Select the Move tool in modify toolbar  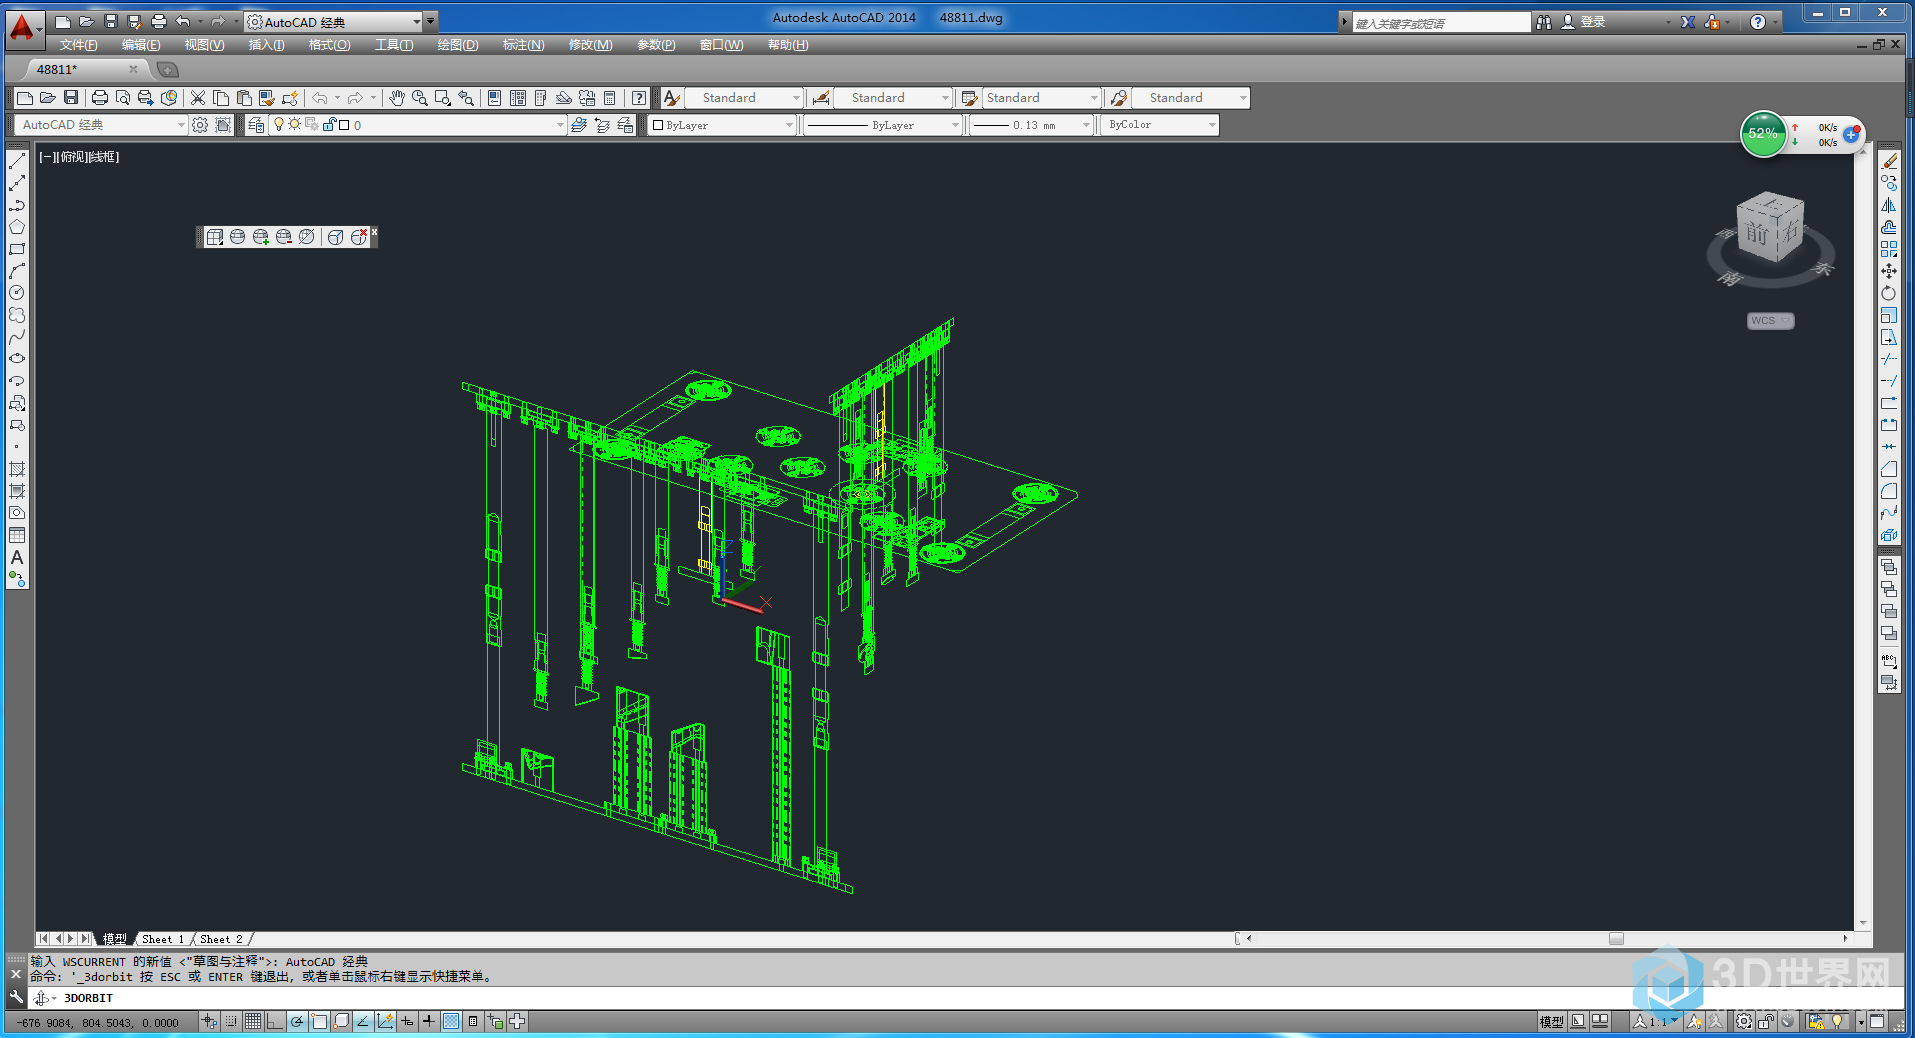1889,271
